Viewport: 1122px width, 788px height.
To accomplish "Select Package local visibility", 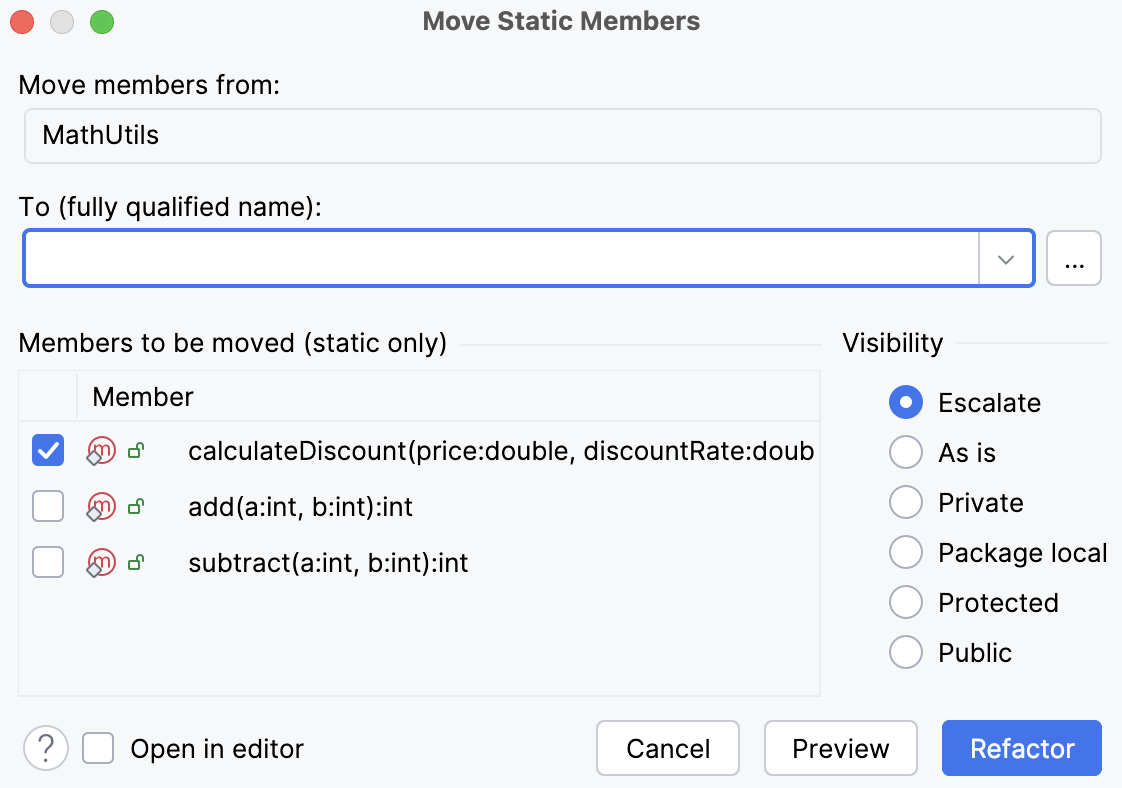I will coord(905,552).
